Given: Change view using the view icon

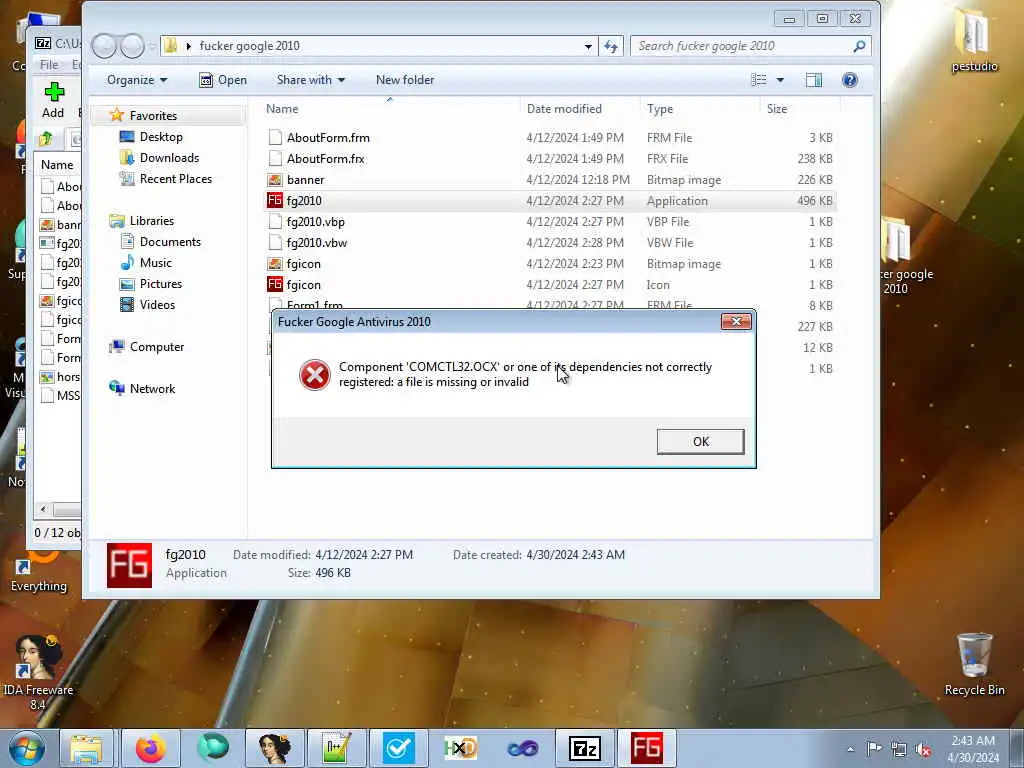Looking at the screenshot, I should (x=759, y=80).
